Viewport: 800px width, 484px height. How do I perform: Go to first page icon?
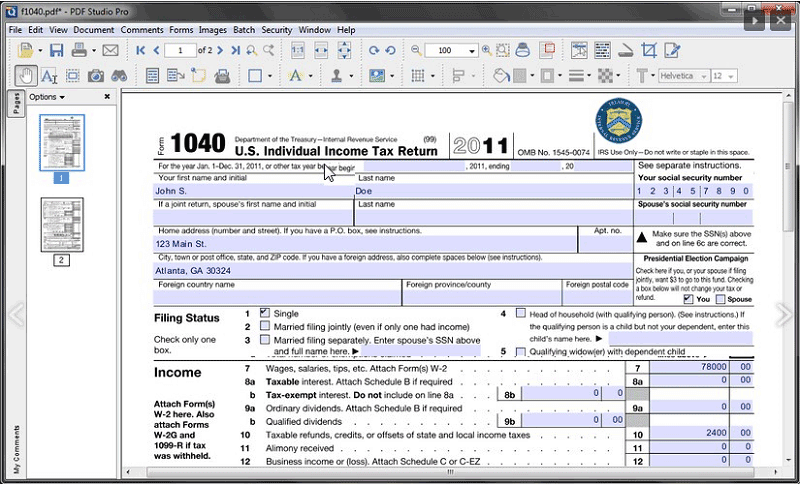(x=140, y=50)
